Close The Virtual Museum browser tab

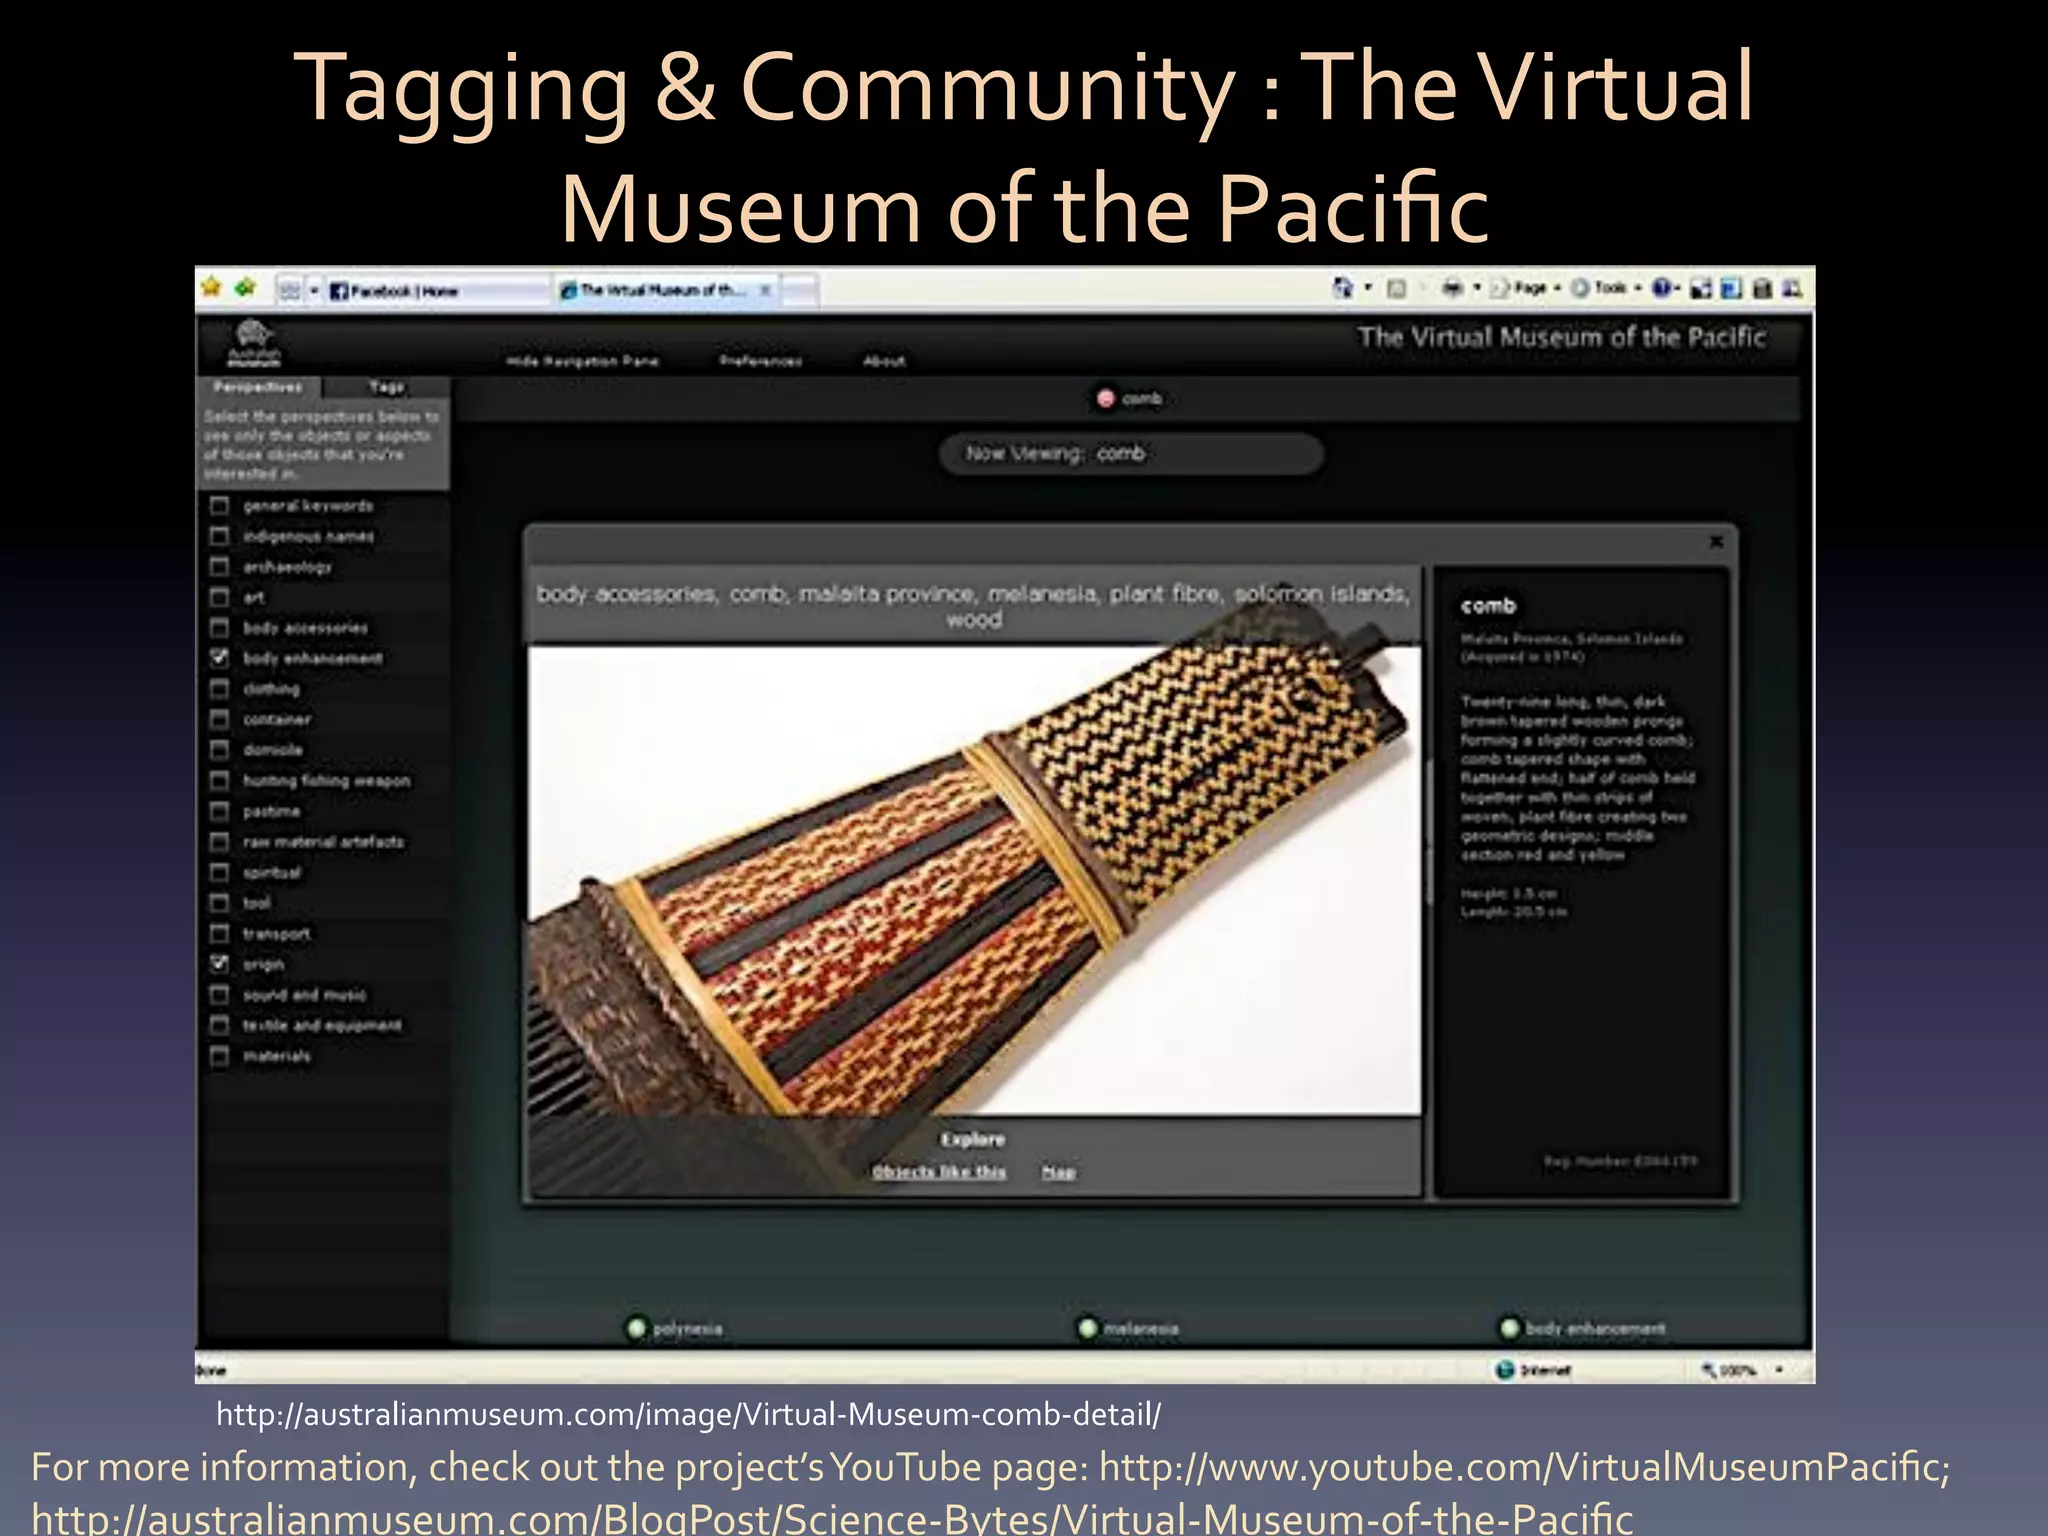pyautogui.click(x=765, y=290)
